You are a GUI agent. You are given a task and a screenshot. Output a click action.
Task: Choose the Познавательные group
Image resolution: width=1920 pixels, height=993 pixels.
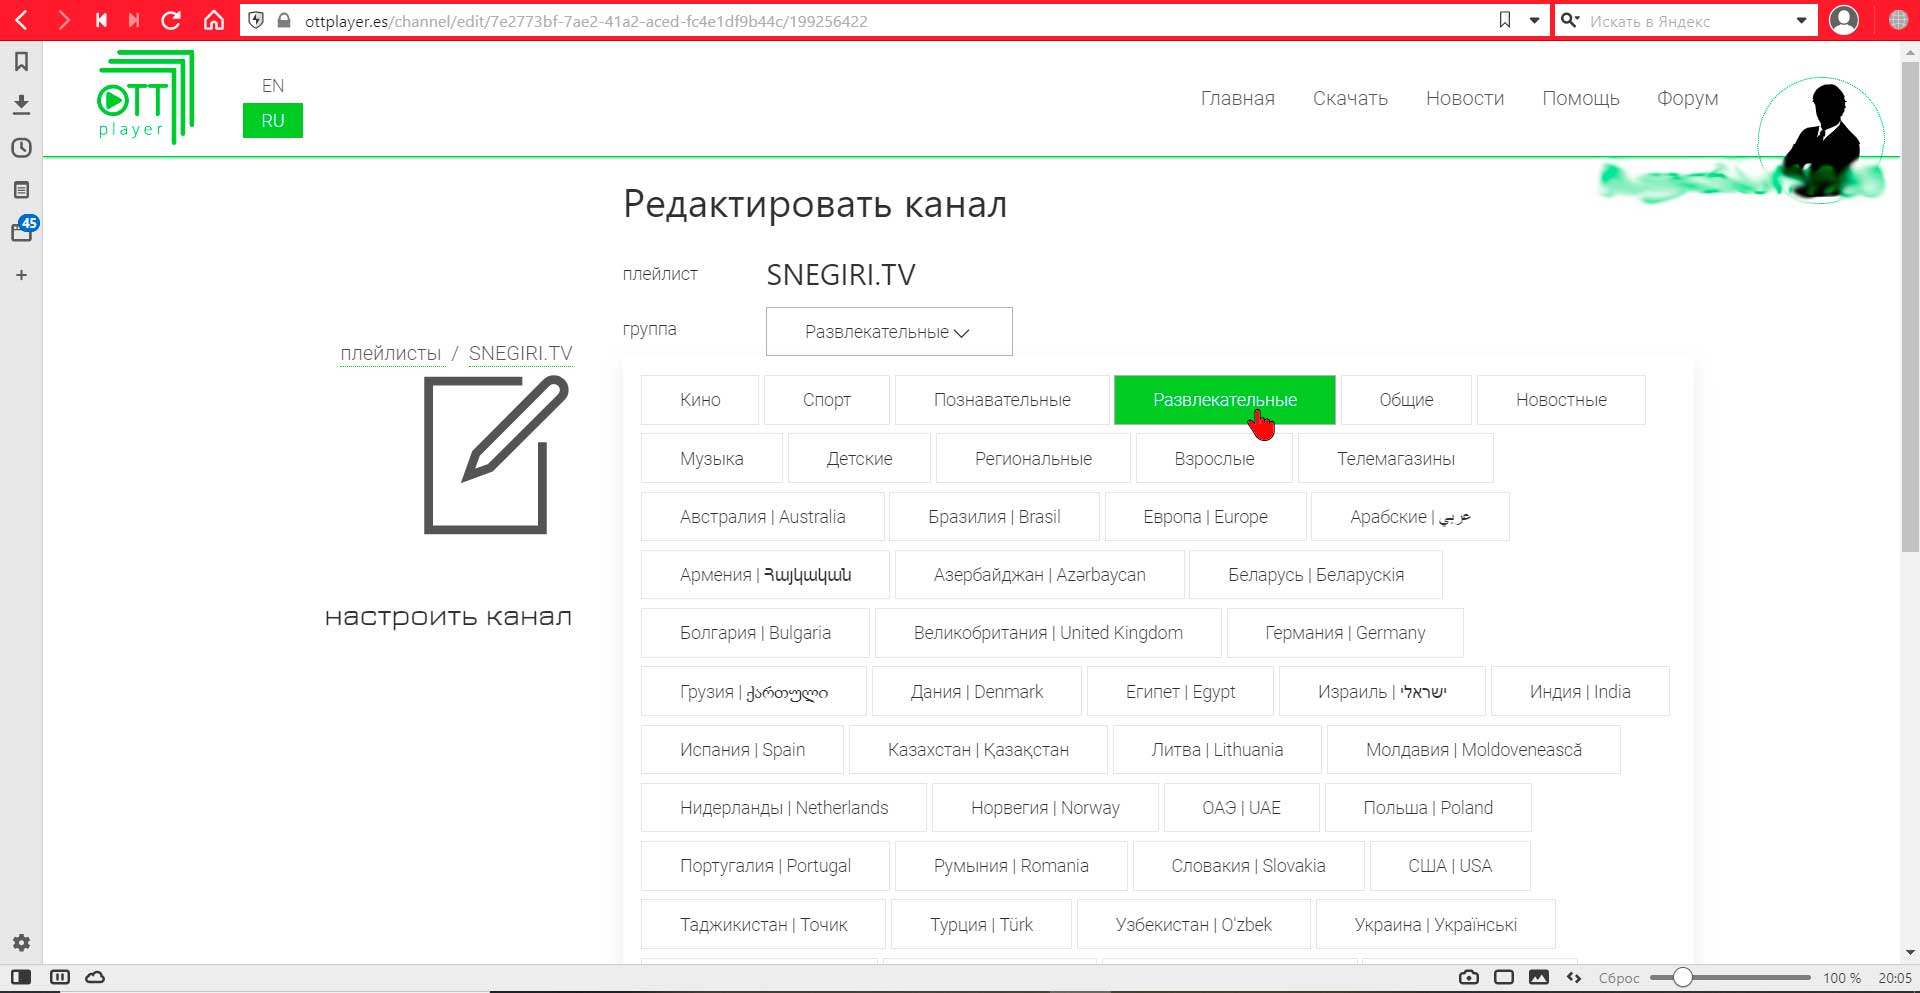pos(1002,400)
